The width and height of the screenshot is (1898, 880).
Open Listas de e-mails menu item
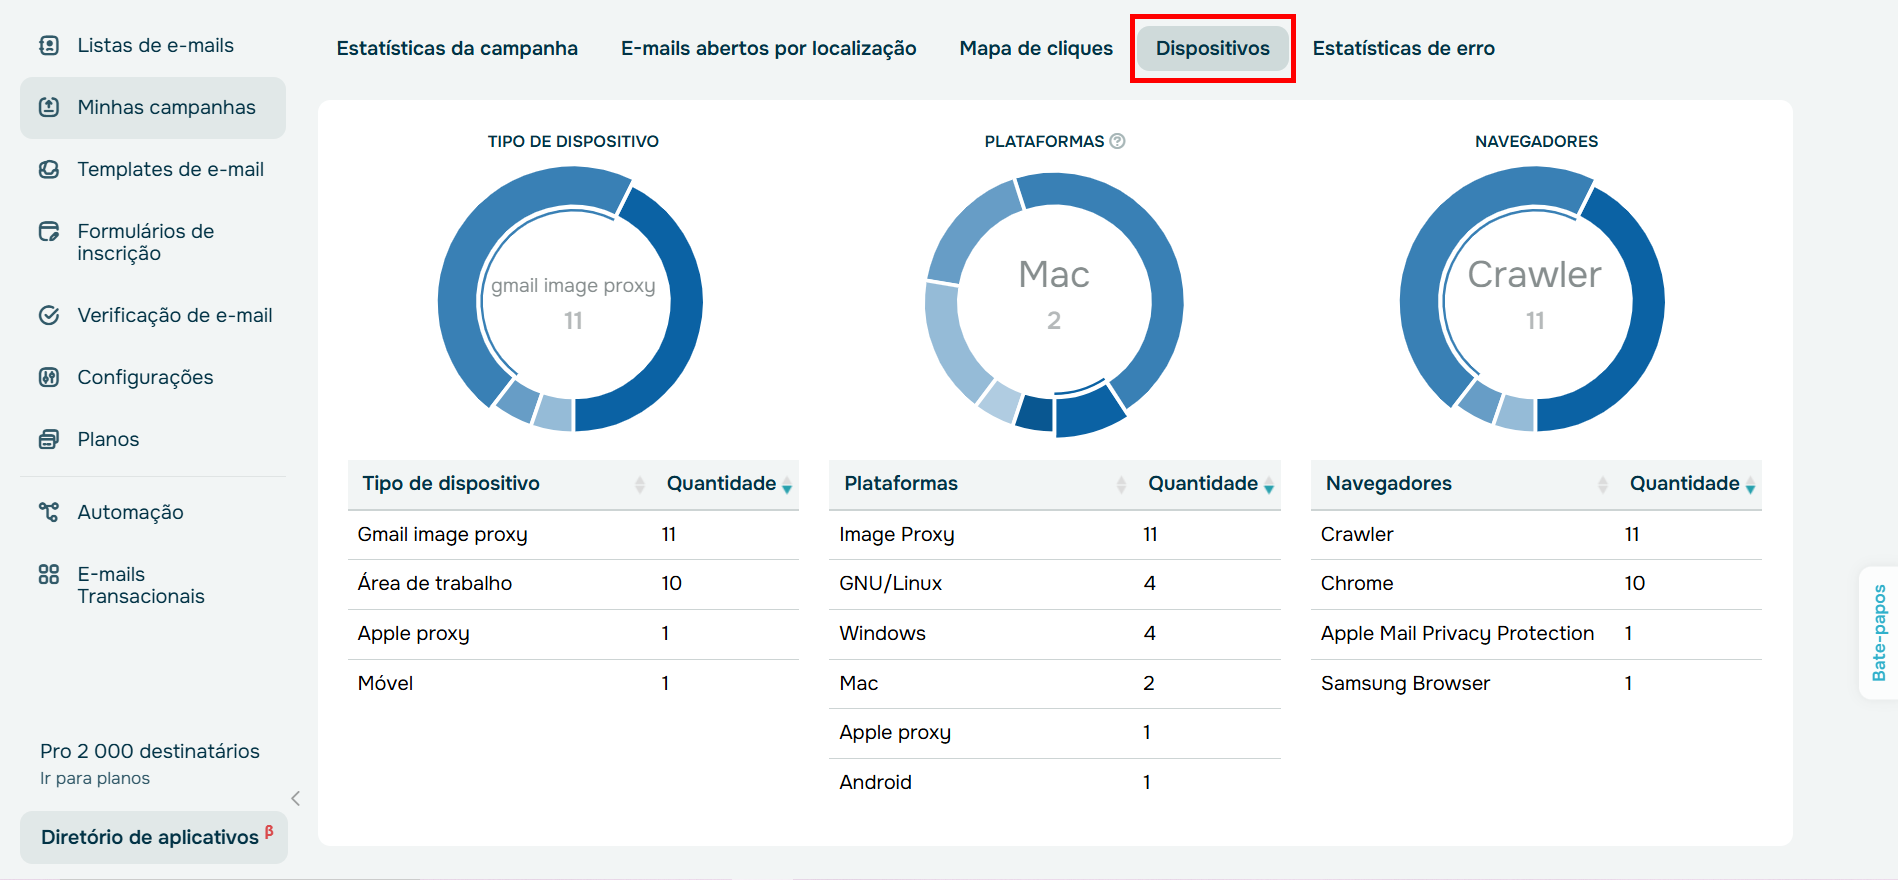(153, 45)
